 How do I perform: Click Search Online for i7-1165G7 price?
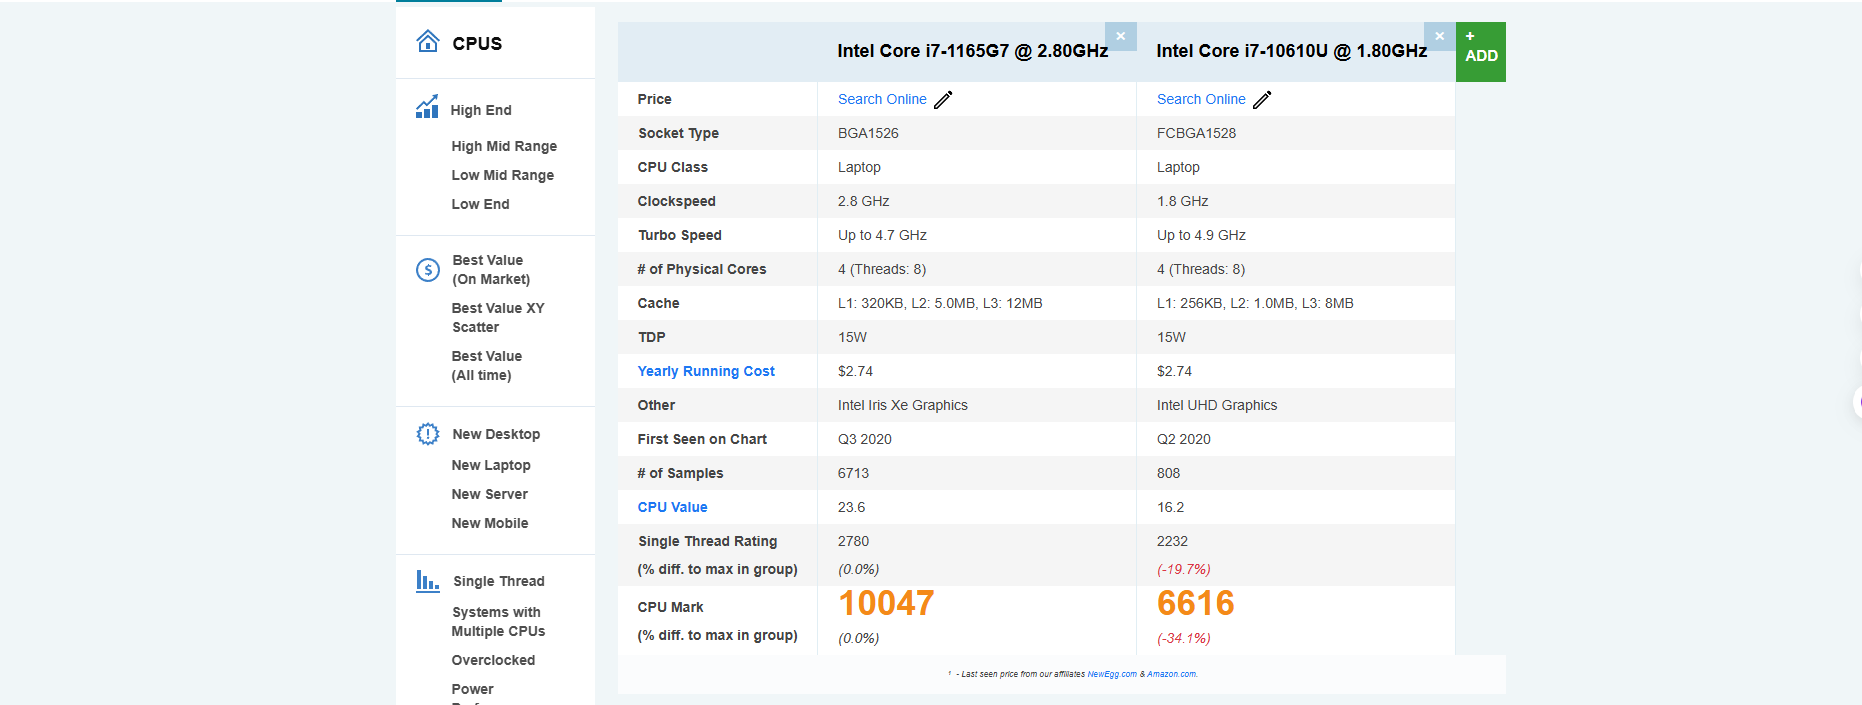point(882,99)
